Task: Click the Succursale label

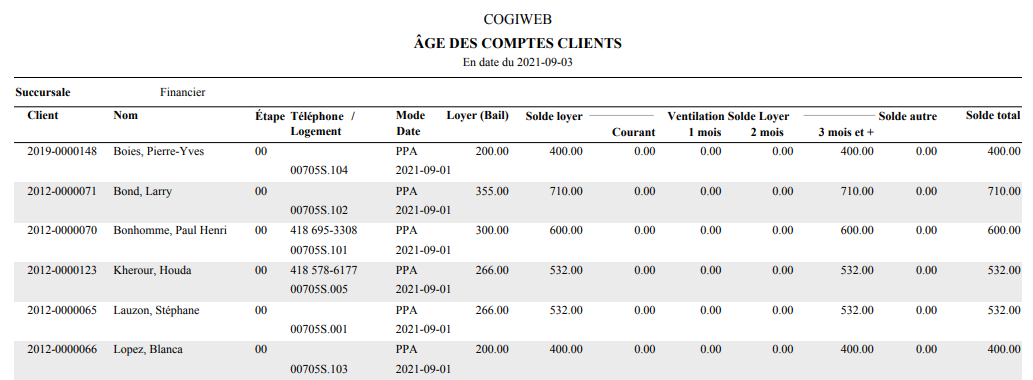Action: click(x=43, y=92)
